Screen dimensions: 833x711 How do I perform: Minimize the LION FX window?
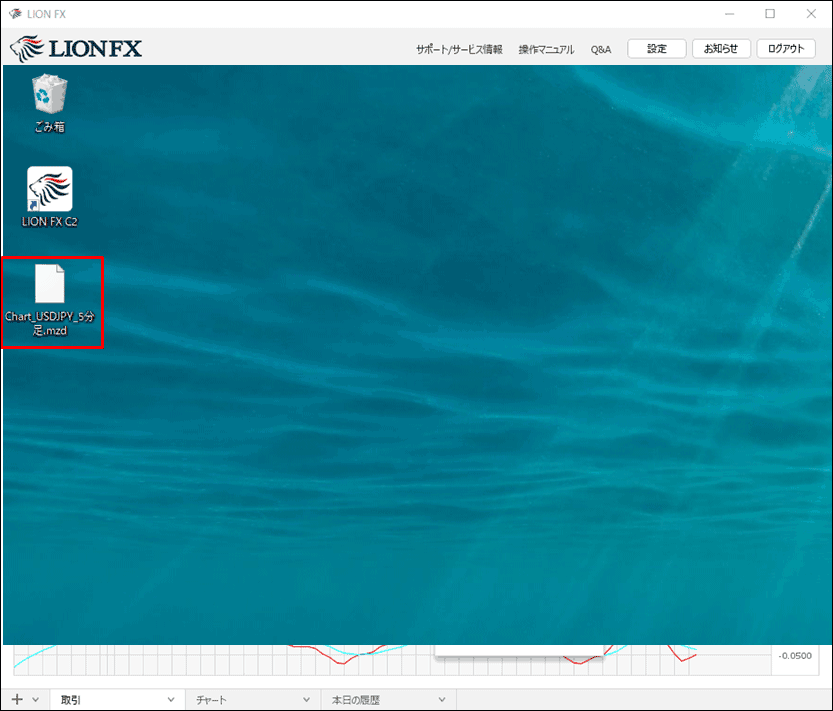tap(729, 14)
